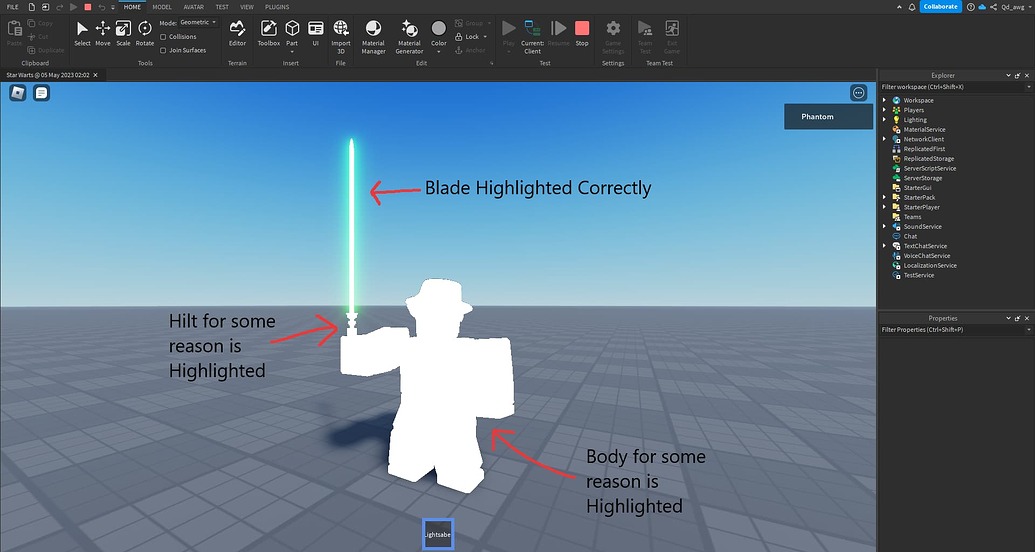Pick the Color swatch circle
This screenshot has height=552, width=1035.
click(x=439, y=28)
